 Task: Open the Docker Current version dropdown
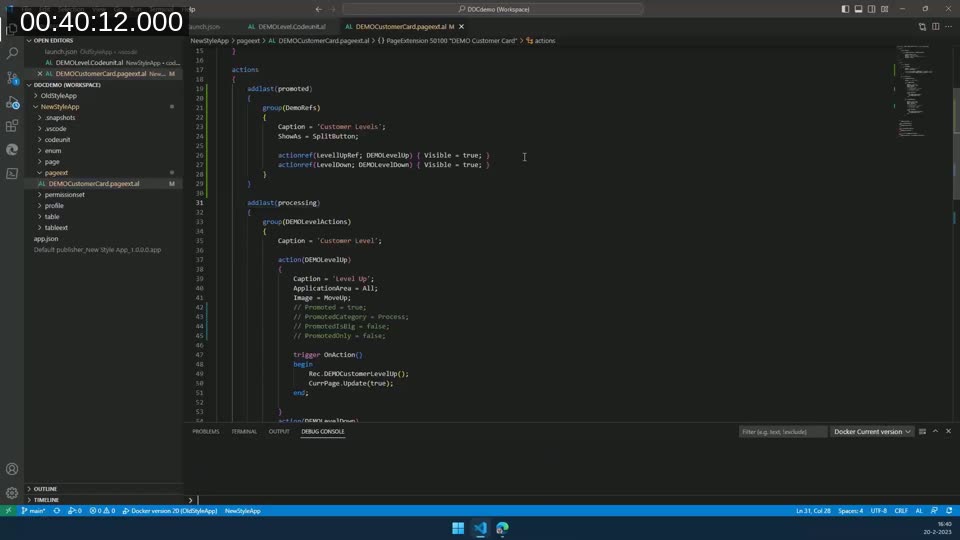coord(872,432)
